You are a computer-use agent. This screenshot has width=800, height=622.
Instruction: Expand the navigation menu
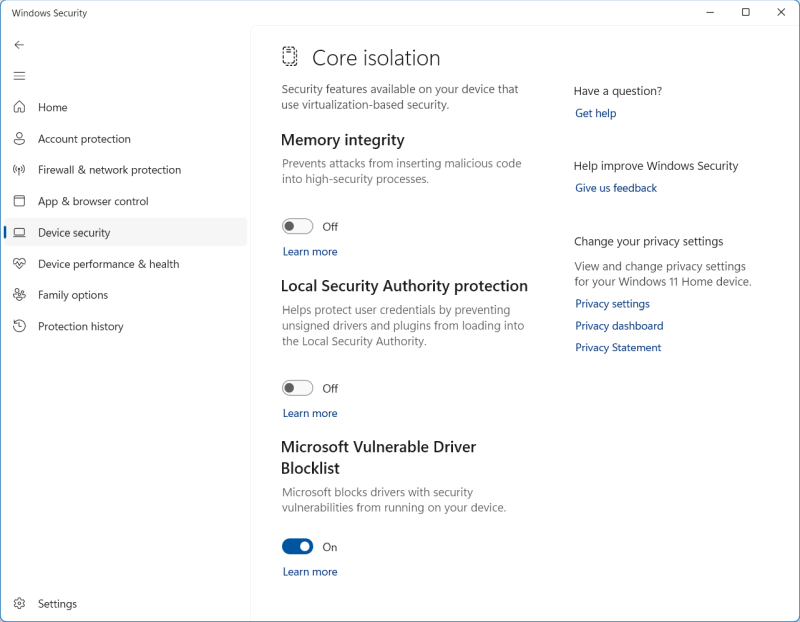click(x=19, y=75)
